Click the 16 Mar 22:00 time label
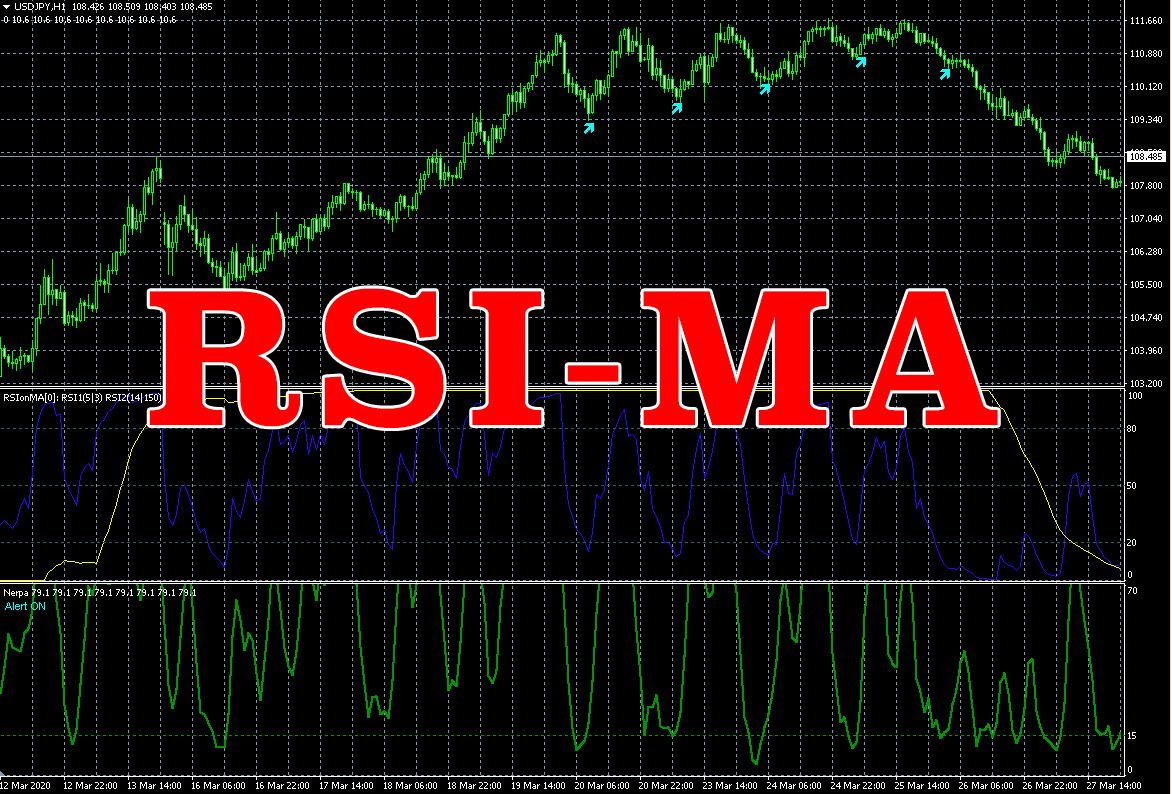Screen dimensions: 1172x794 (x=283, y=785)
